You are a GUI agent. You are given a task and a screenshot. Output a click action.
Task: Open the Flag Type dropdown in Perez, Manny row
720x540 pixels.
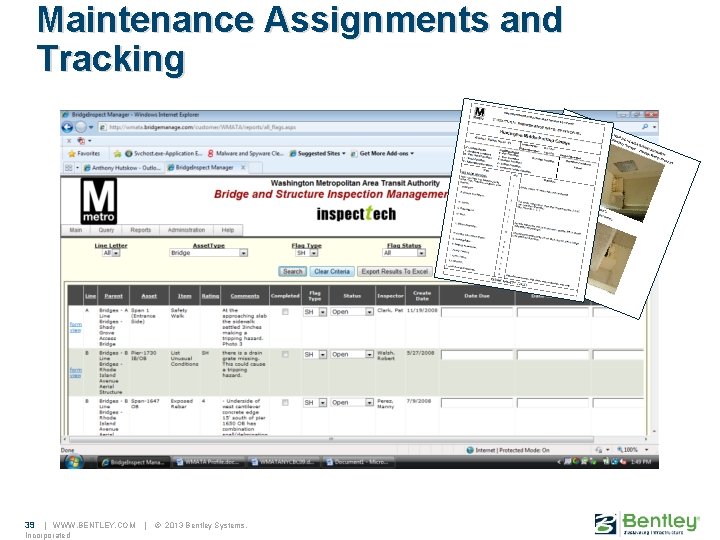coord(315,403)
